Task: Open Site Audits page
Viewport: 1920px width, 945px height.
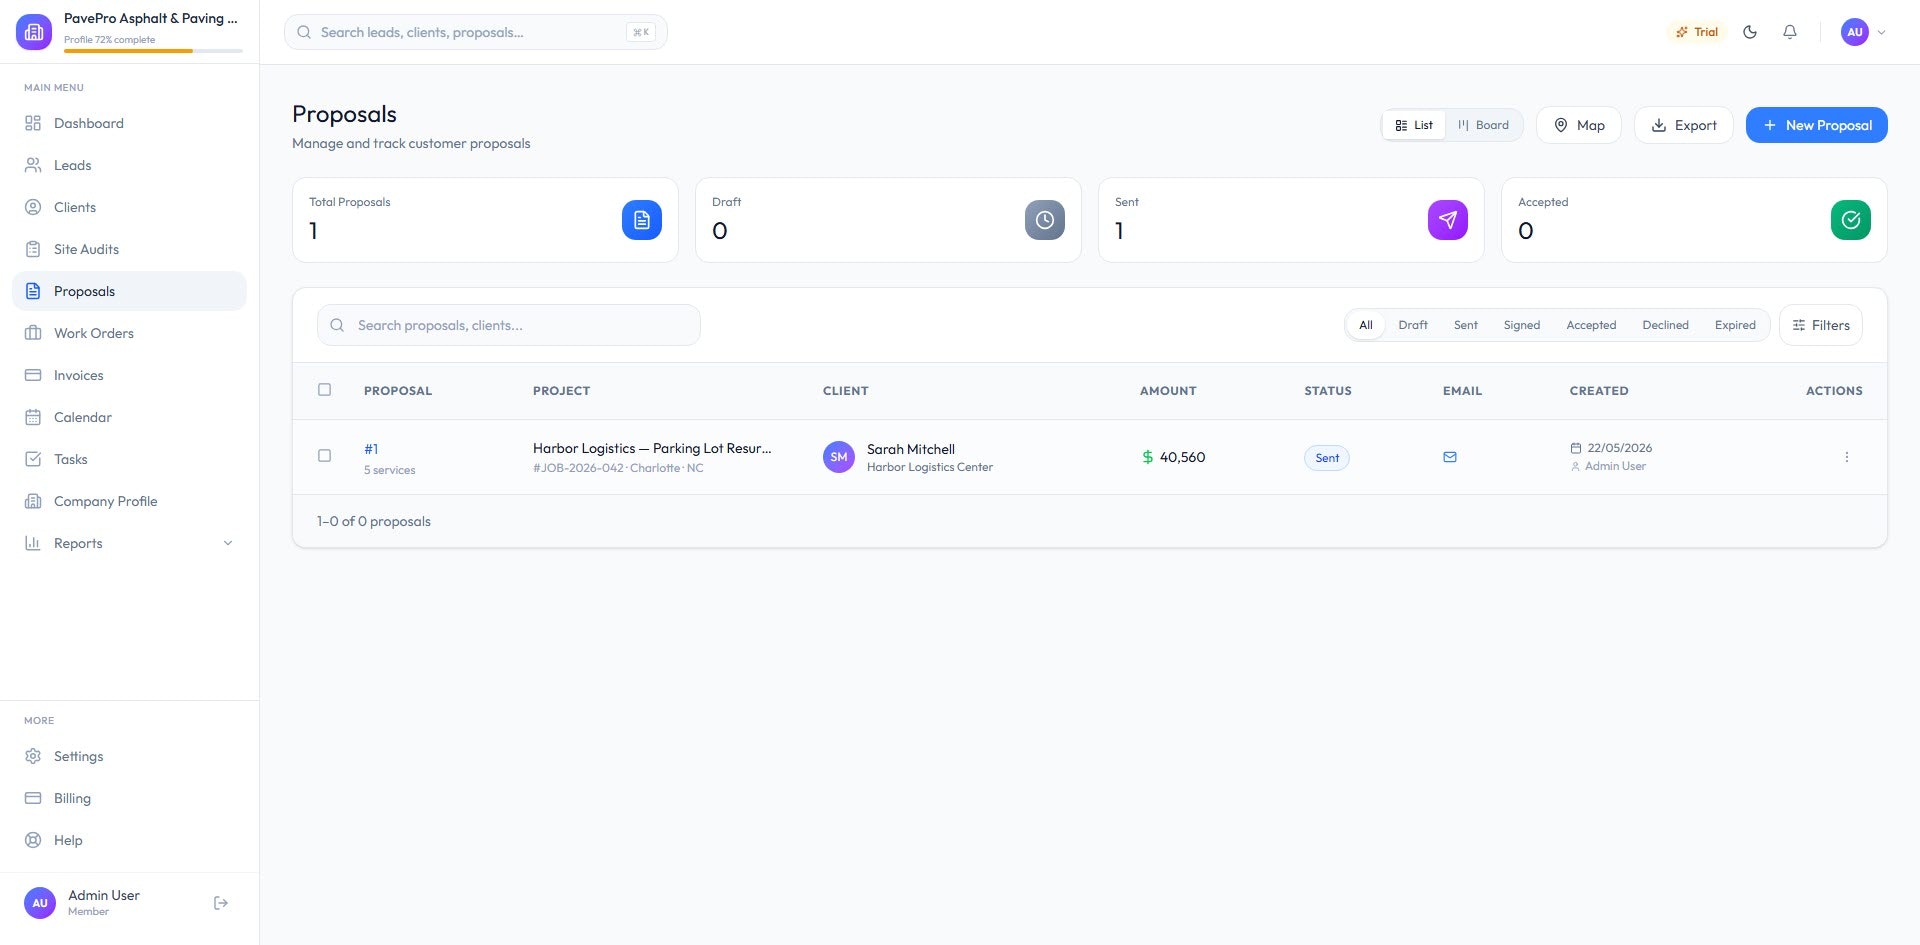Action: click(x=129, y=249)
